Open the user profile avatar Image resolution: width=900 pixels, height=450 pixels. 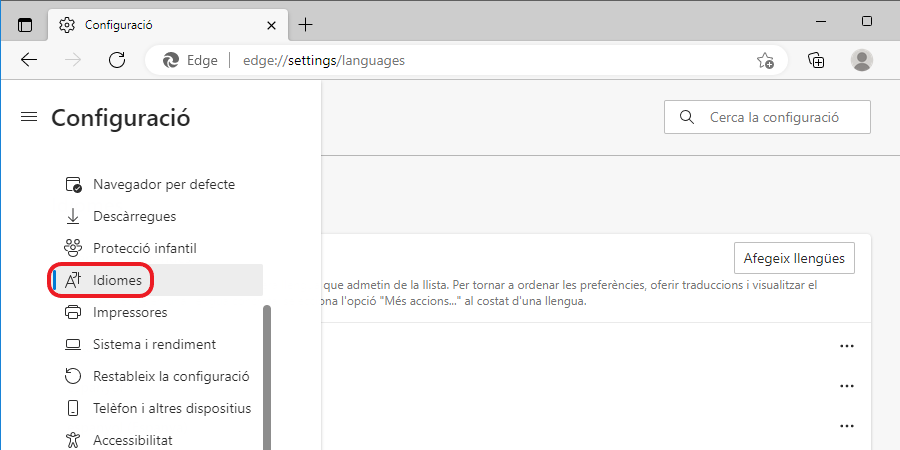coord(861,60)
